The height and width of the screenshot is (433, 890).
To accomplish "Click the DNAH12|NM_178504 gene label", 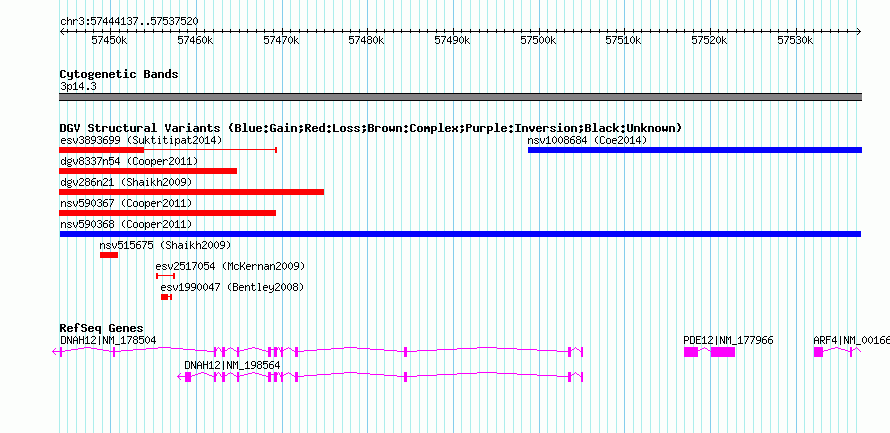I will pos(108,340).
